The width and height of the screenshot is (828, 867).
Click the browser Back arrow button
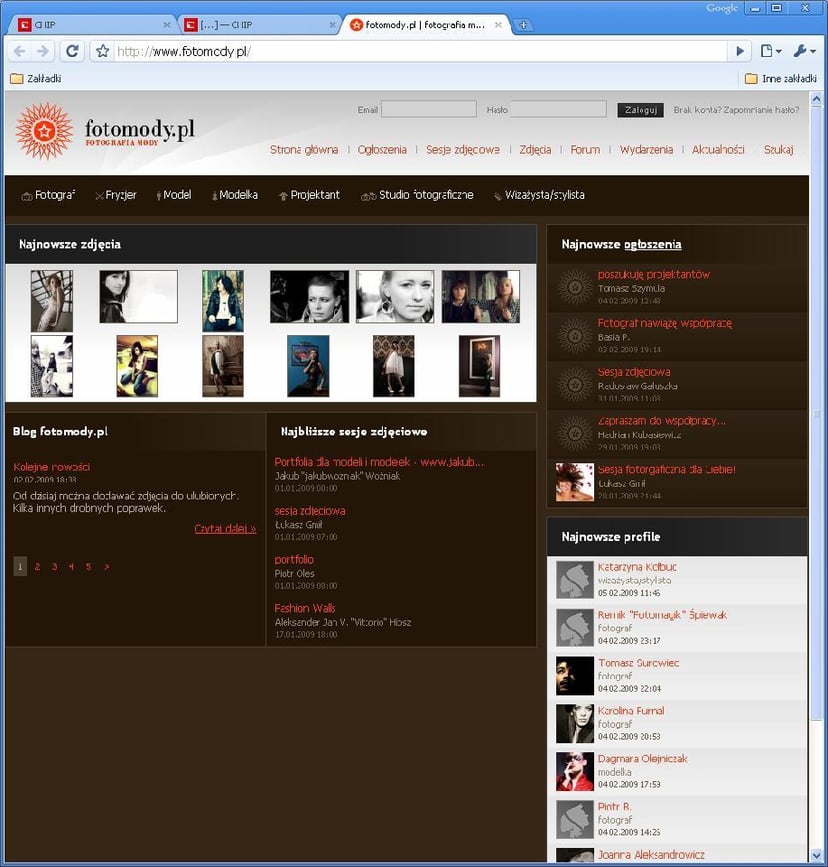click(x=19, y=51)
